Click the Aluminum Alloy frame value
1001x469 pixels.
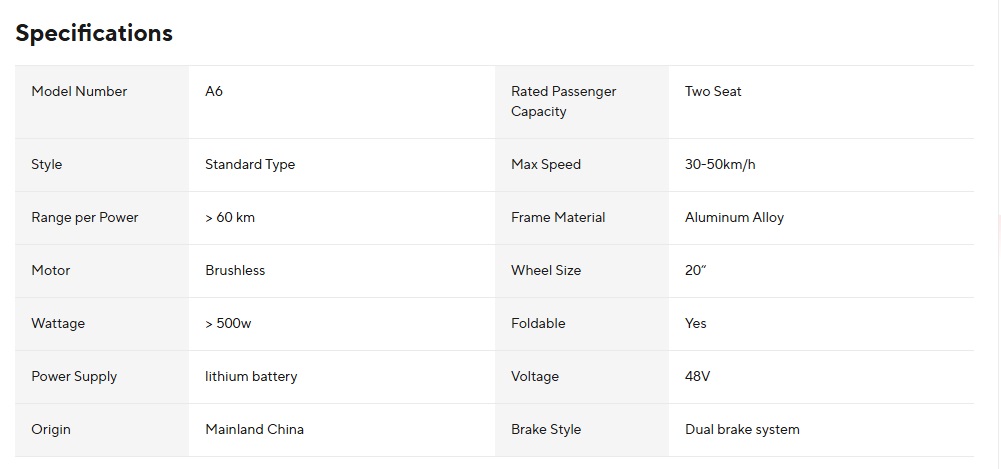[x=734, y=217]
